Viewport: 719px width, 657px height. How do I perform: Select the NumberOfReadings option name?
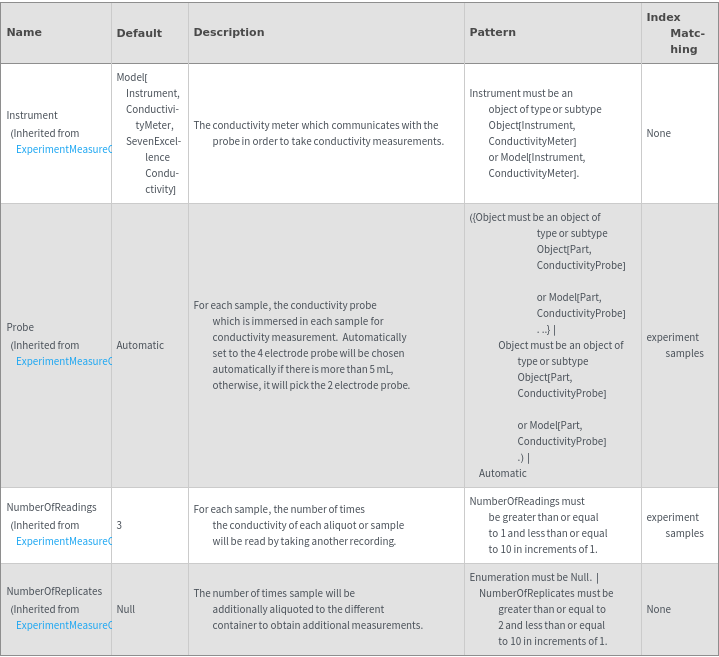[x=51, y=507]
